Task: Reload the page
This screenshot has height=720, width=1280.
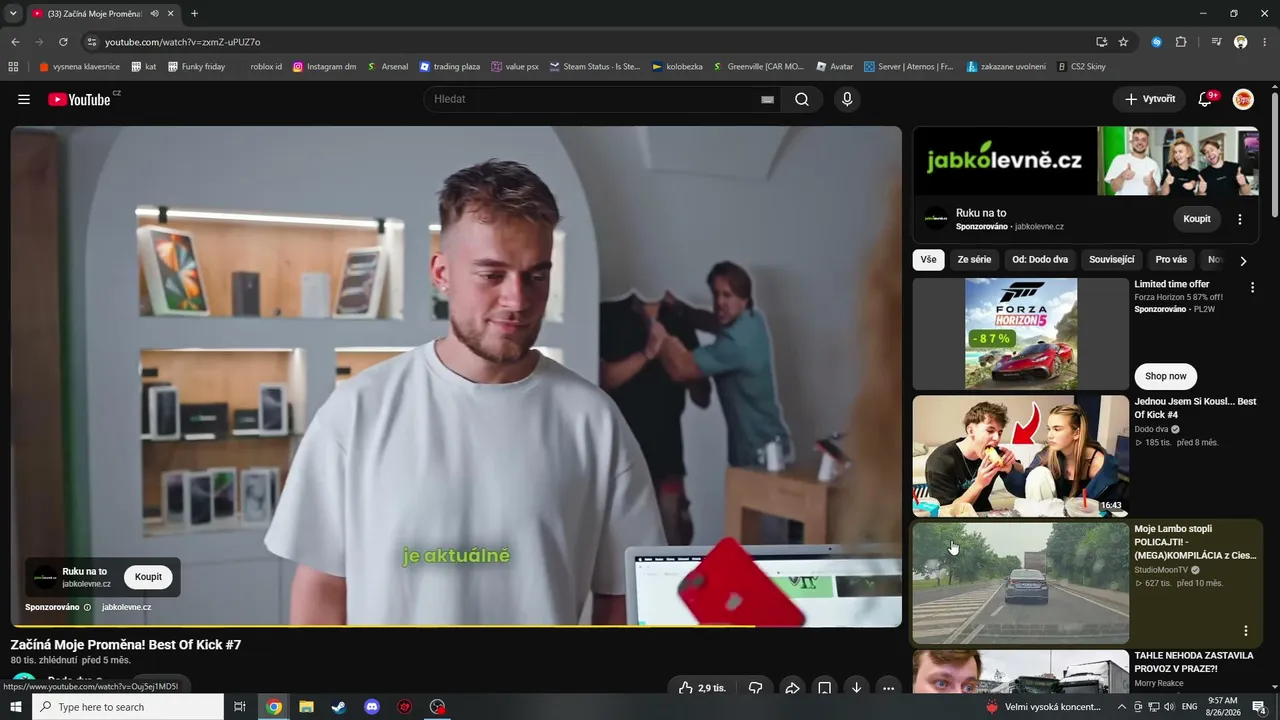Action: pyautogui.click(x=63, y=42)
